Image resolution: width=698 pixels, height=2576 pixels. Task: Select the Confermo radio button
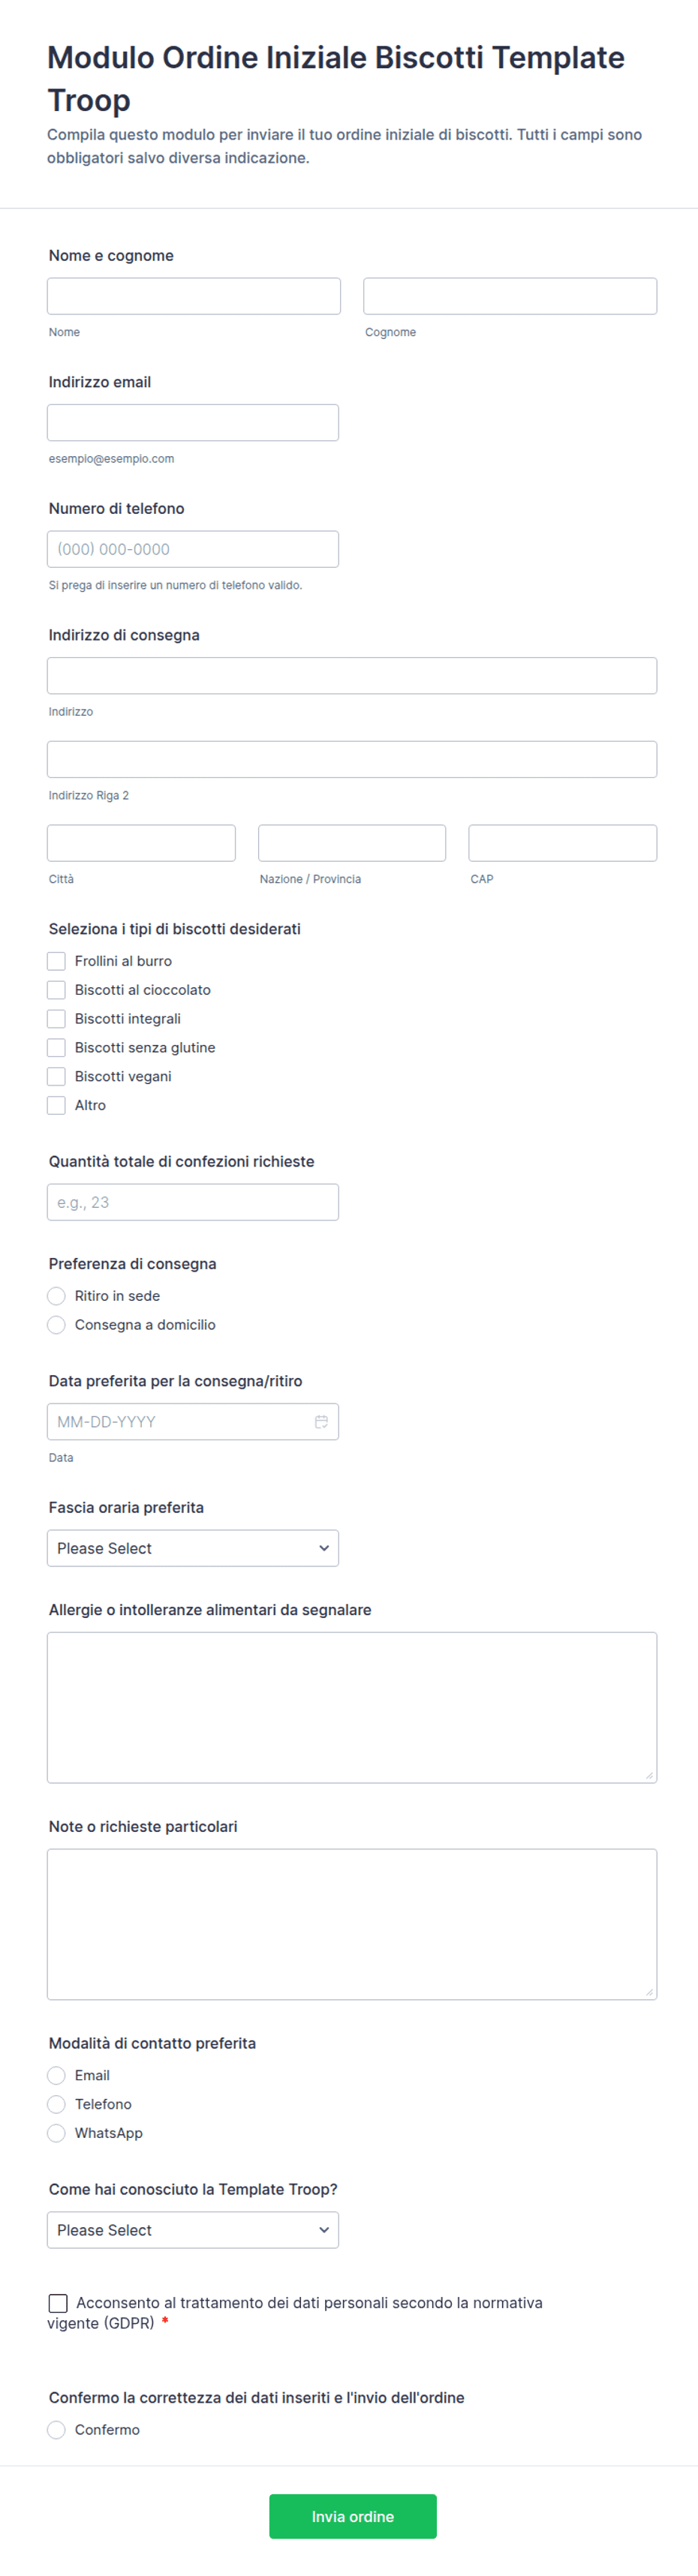(x=56, y=2430)
